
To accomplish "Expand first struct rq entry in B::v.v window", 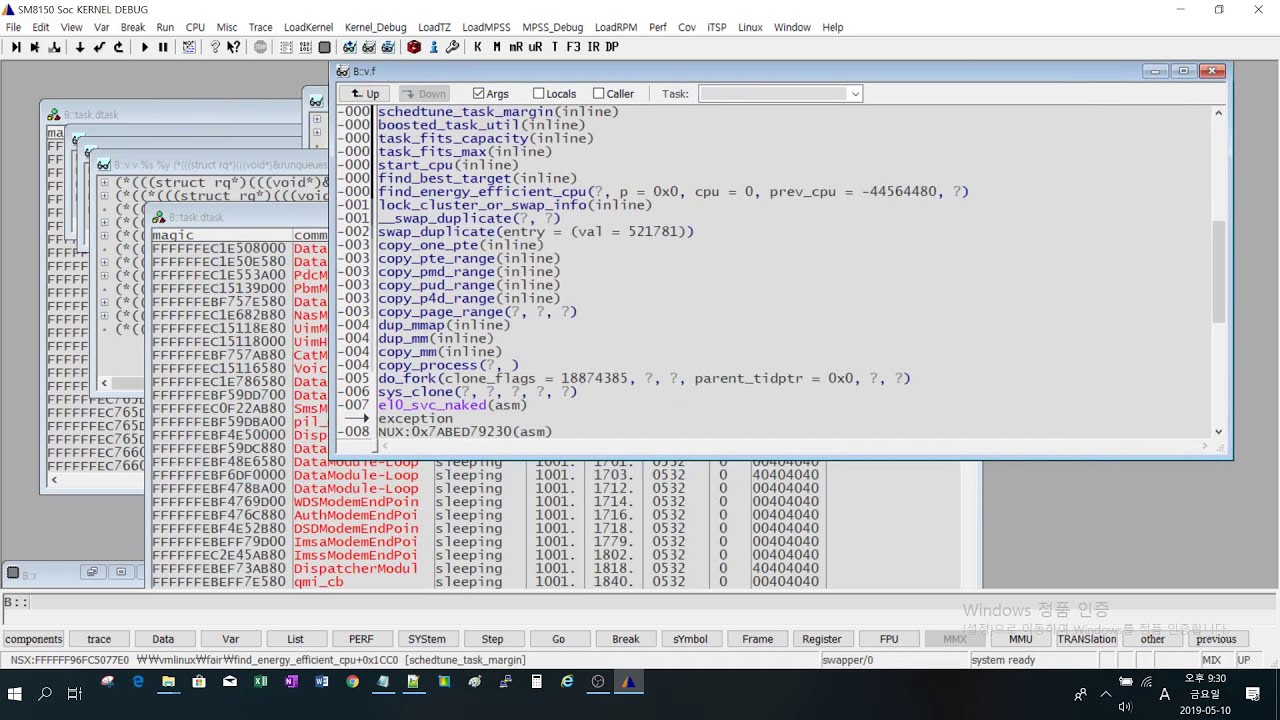I will [104, 183].
